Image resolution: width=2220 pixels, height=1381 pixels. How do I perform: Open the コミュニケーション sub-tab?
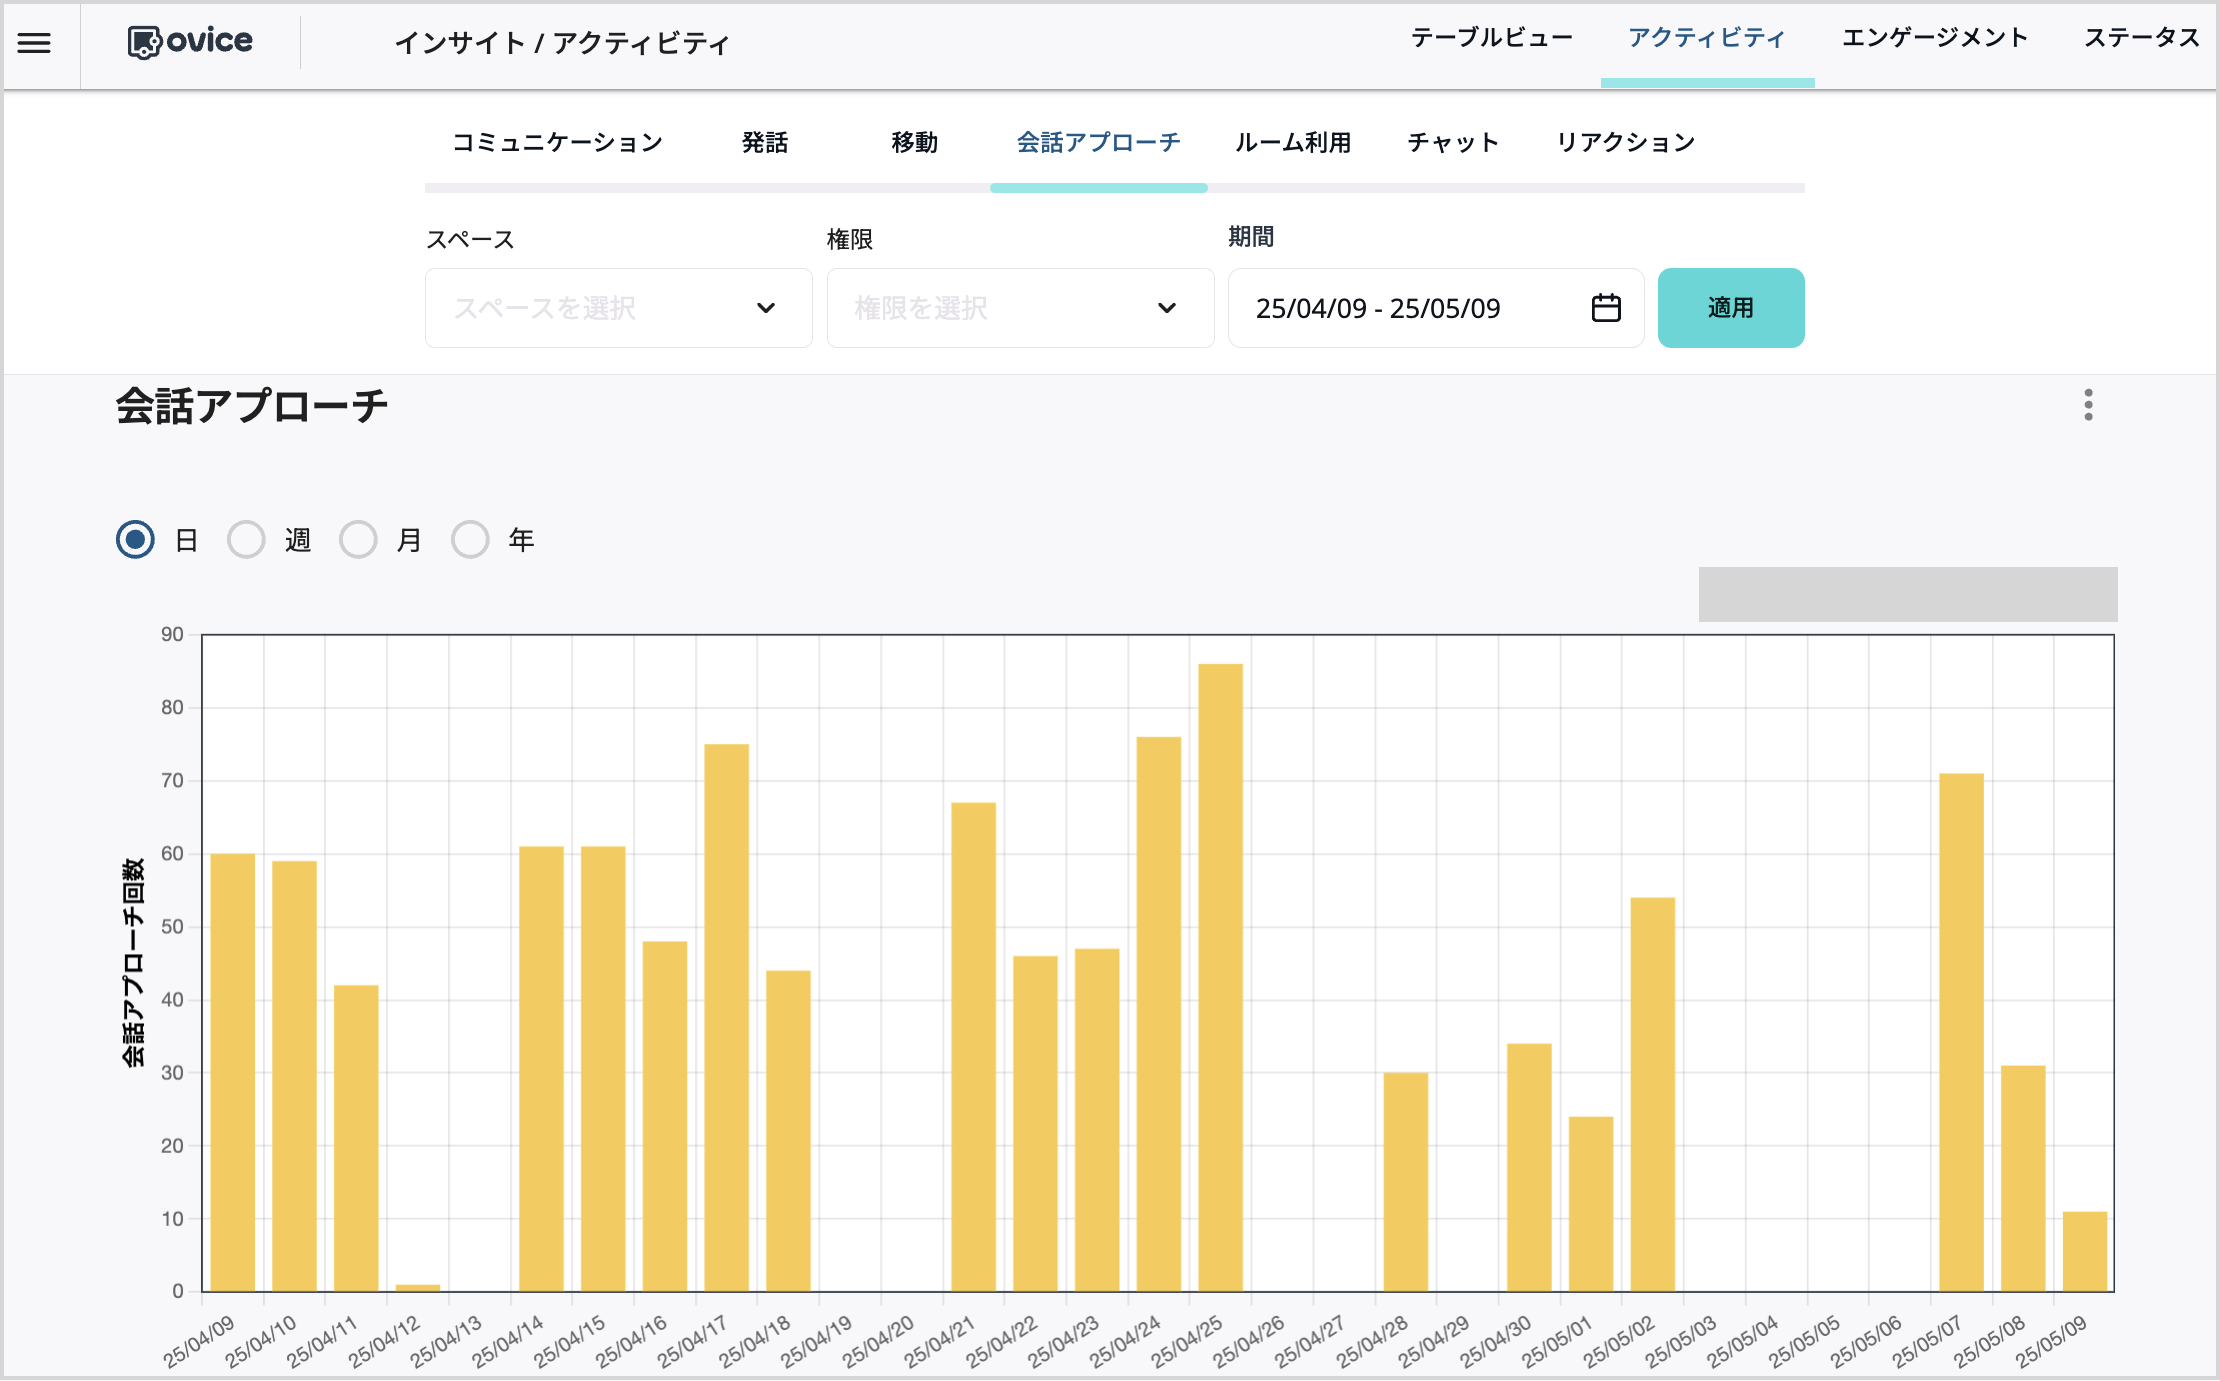pyautogui.click(x=557, y=143)
